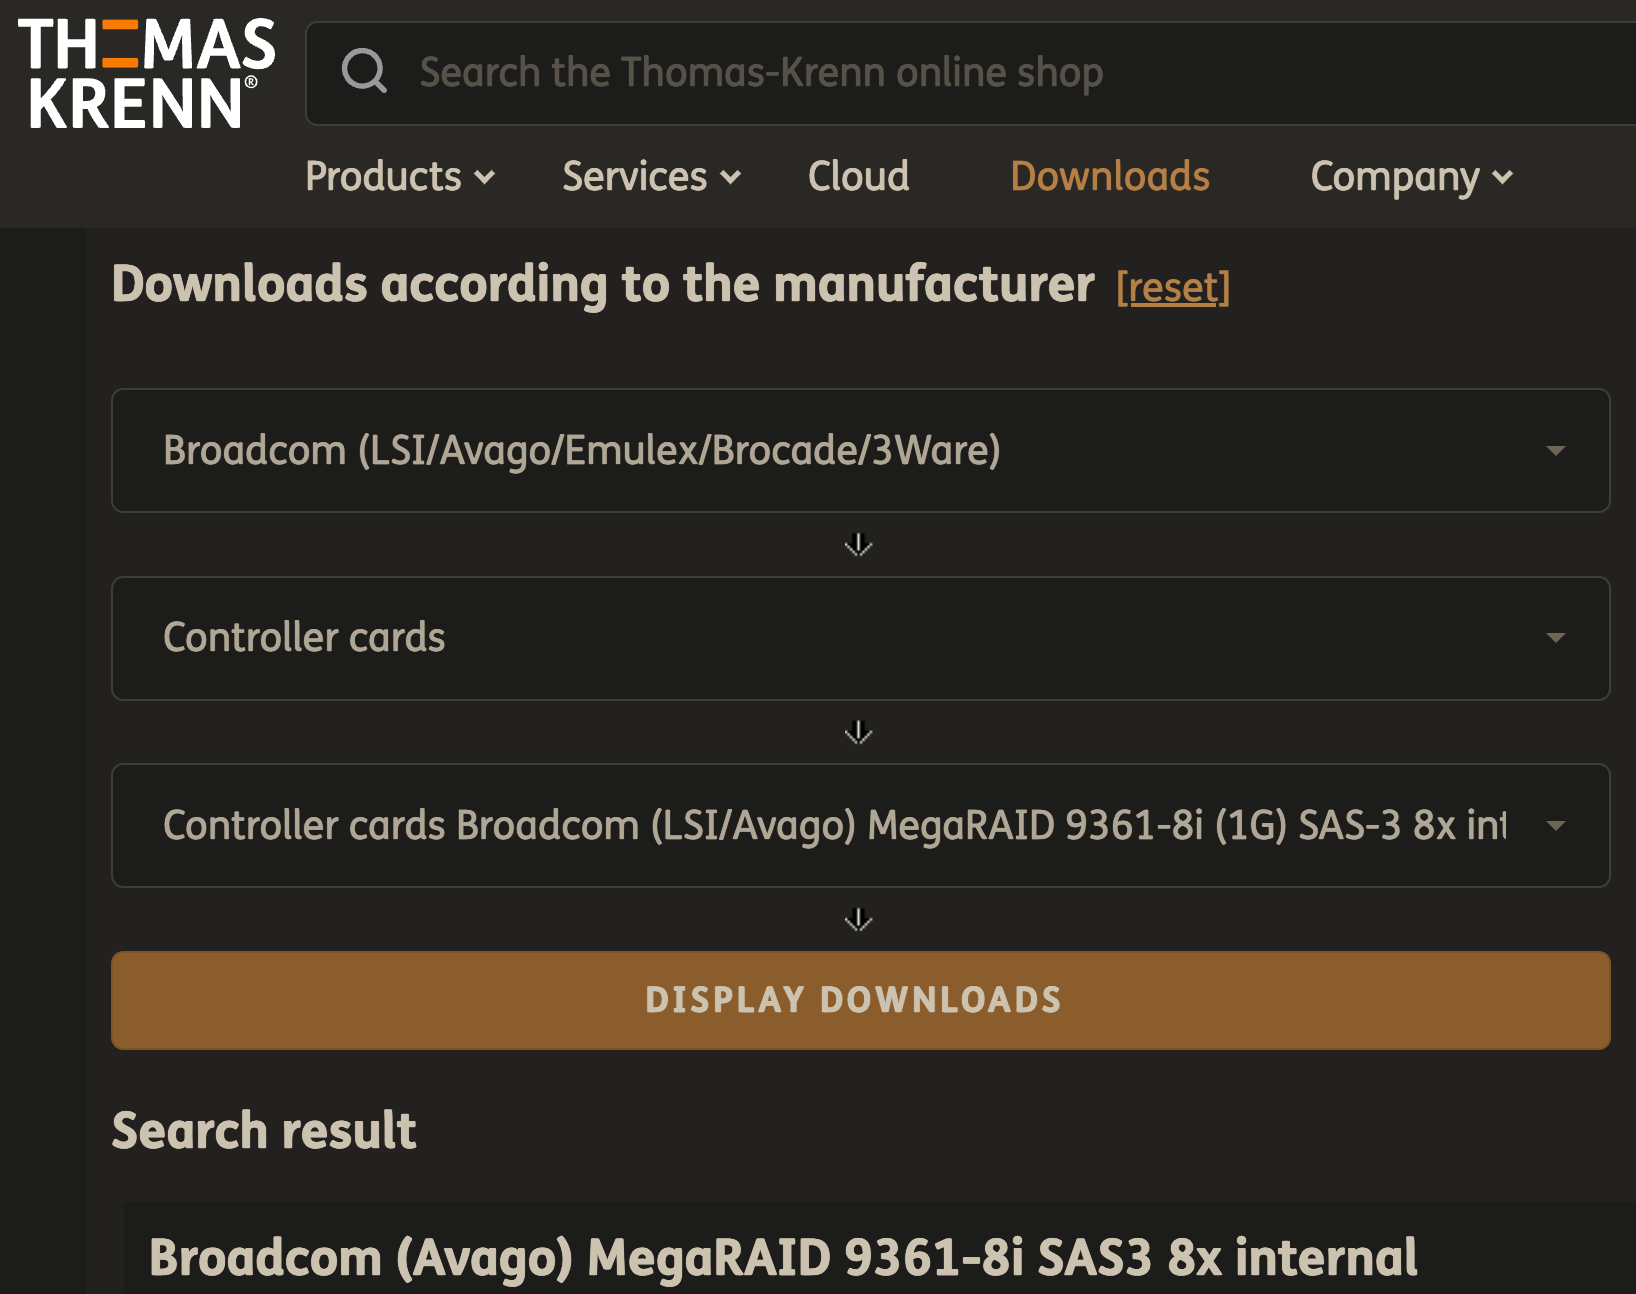Click the magnifying glass search icon
The image size is (1636, 1294).
364,71
